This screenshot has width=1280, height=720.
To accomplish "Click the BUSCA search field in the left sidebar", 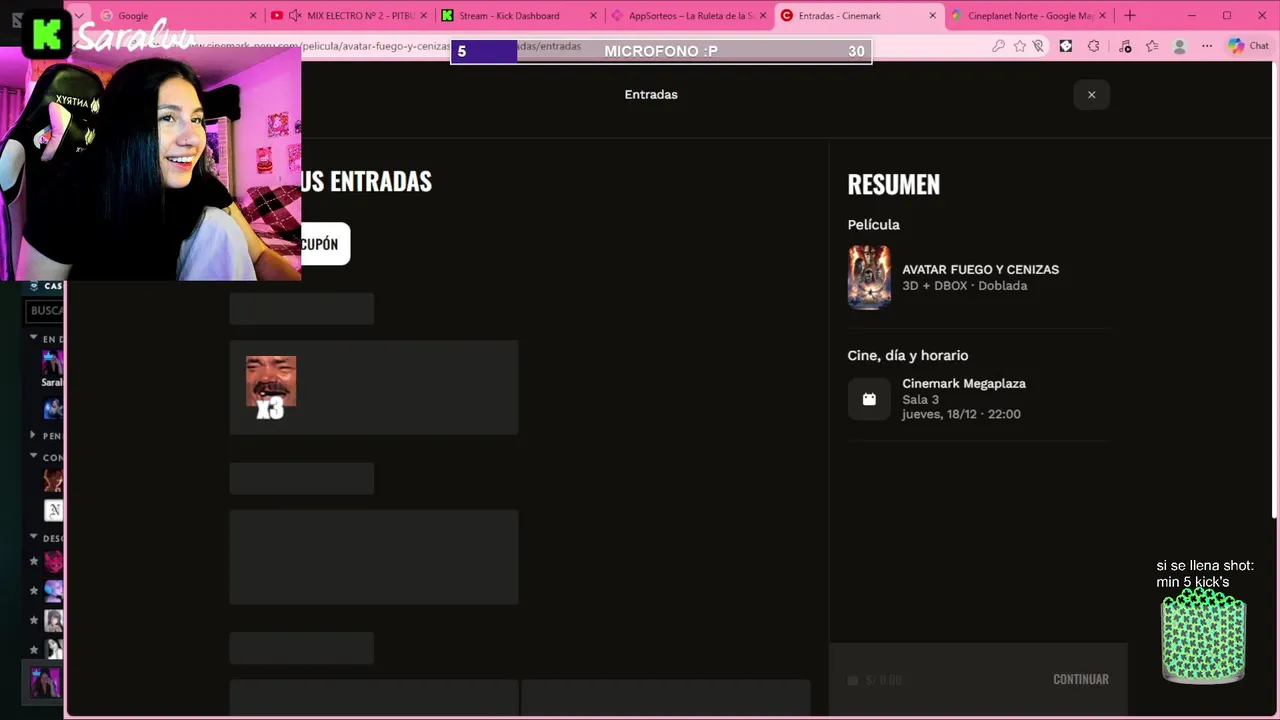I will coord(44,311).
